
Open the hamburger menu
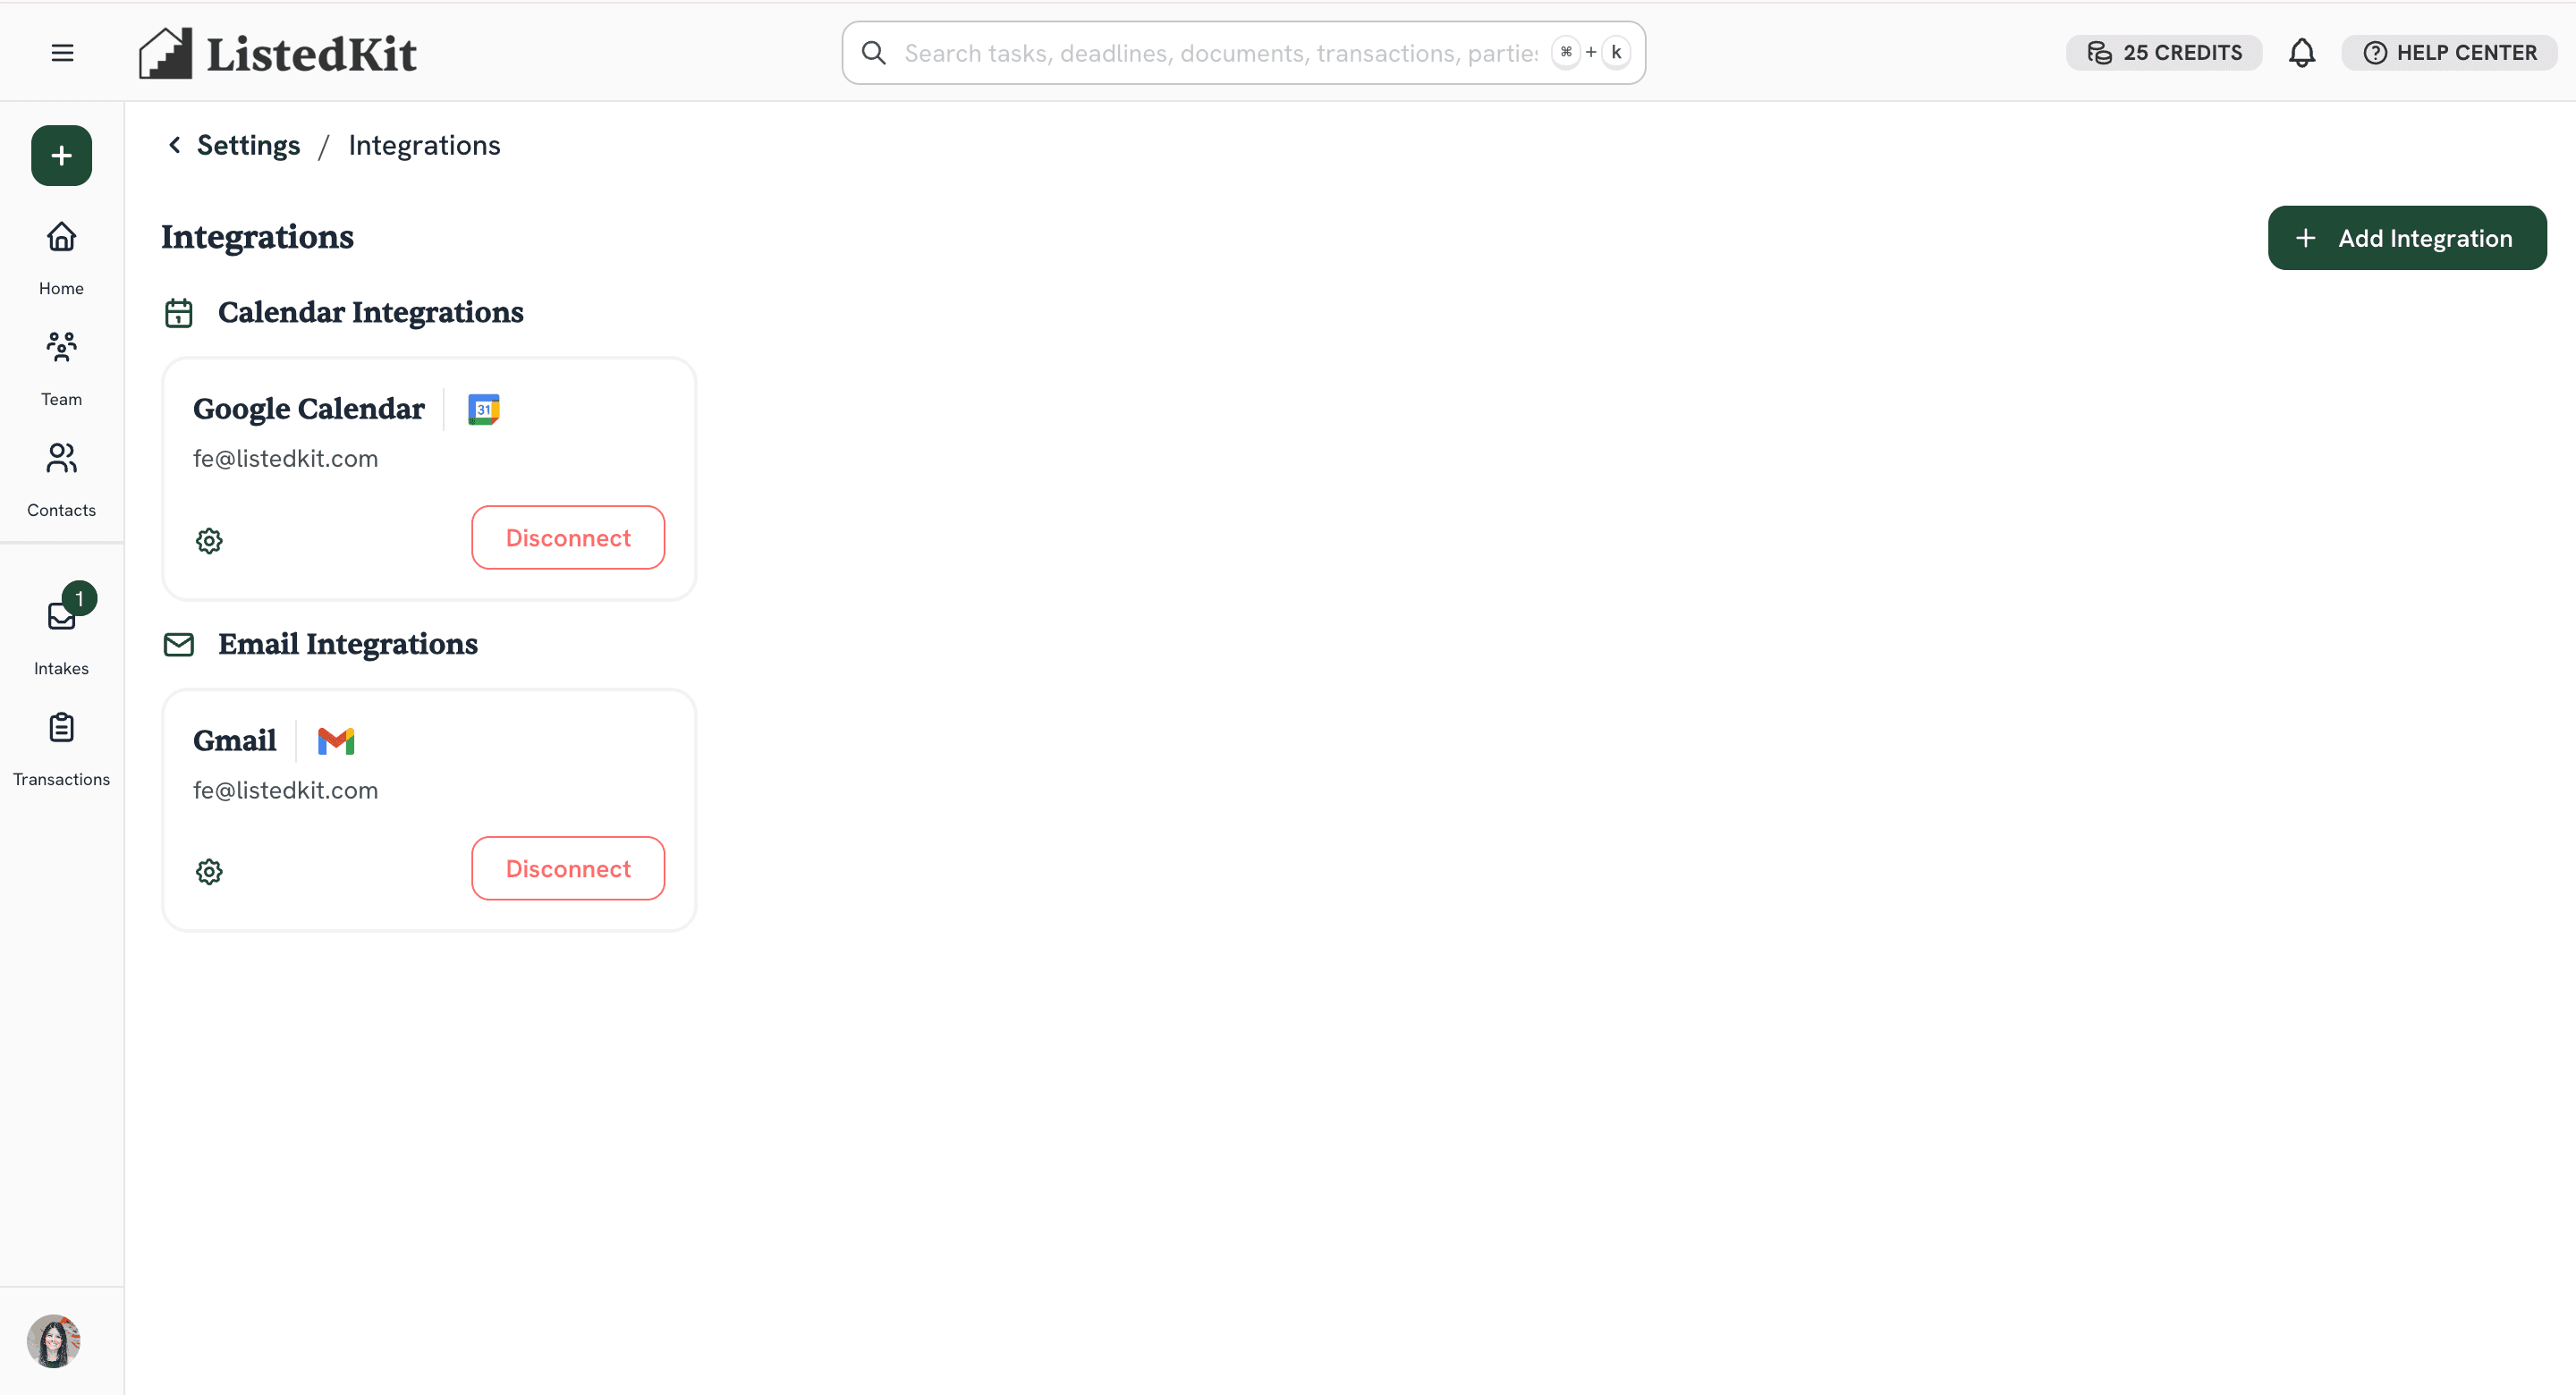tap(62, 52)
